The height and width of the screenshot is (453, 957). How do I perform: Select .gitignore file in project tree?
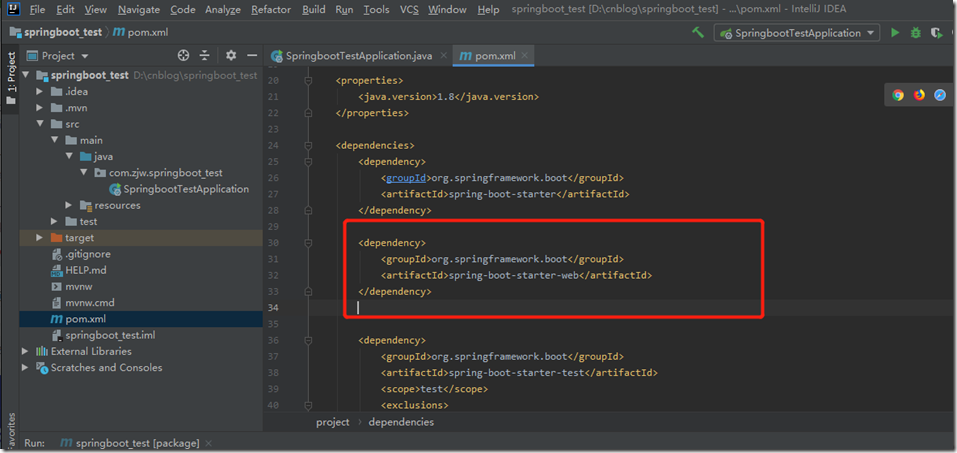(x=88, y=254)
